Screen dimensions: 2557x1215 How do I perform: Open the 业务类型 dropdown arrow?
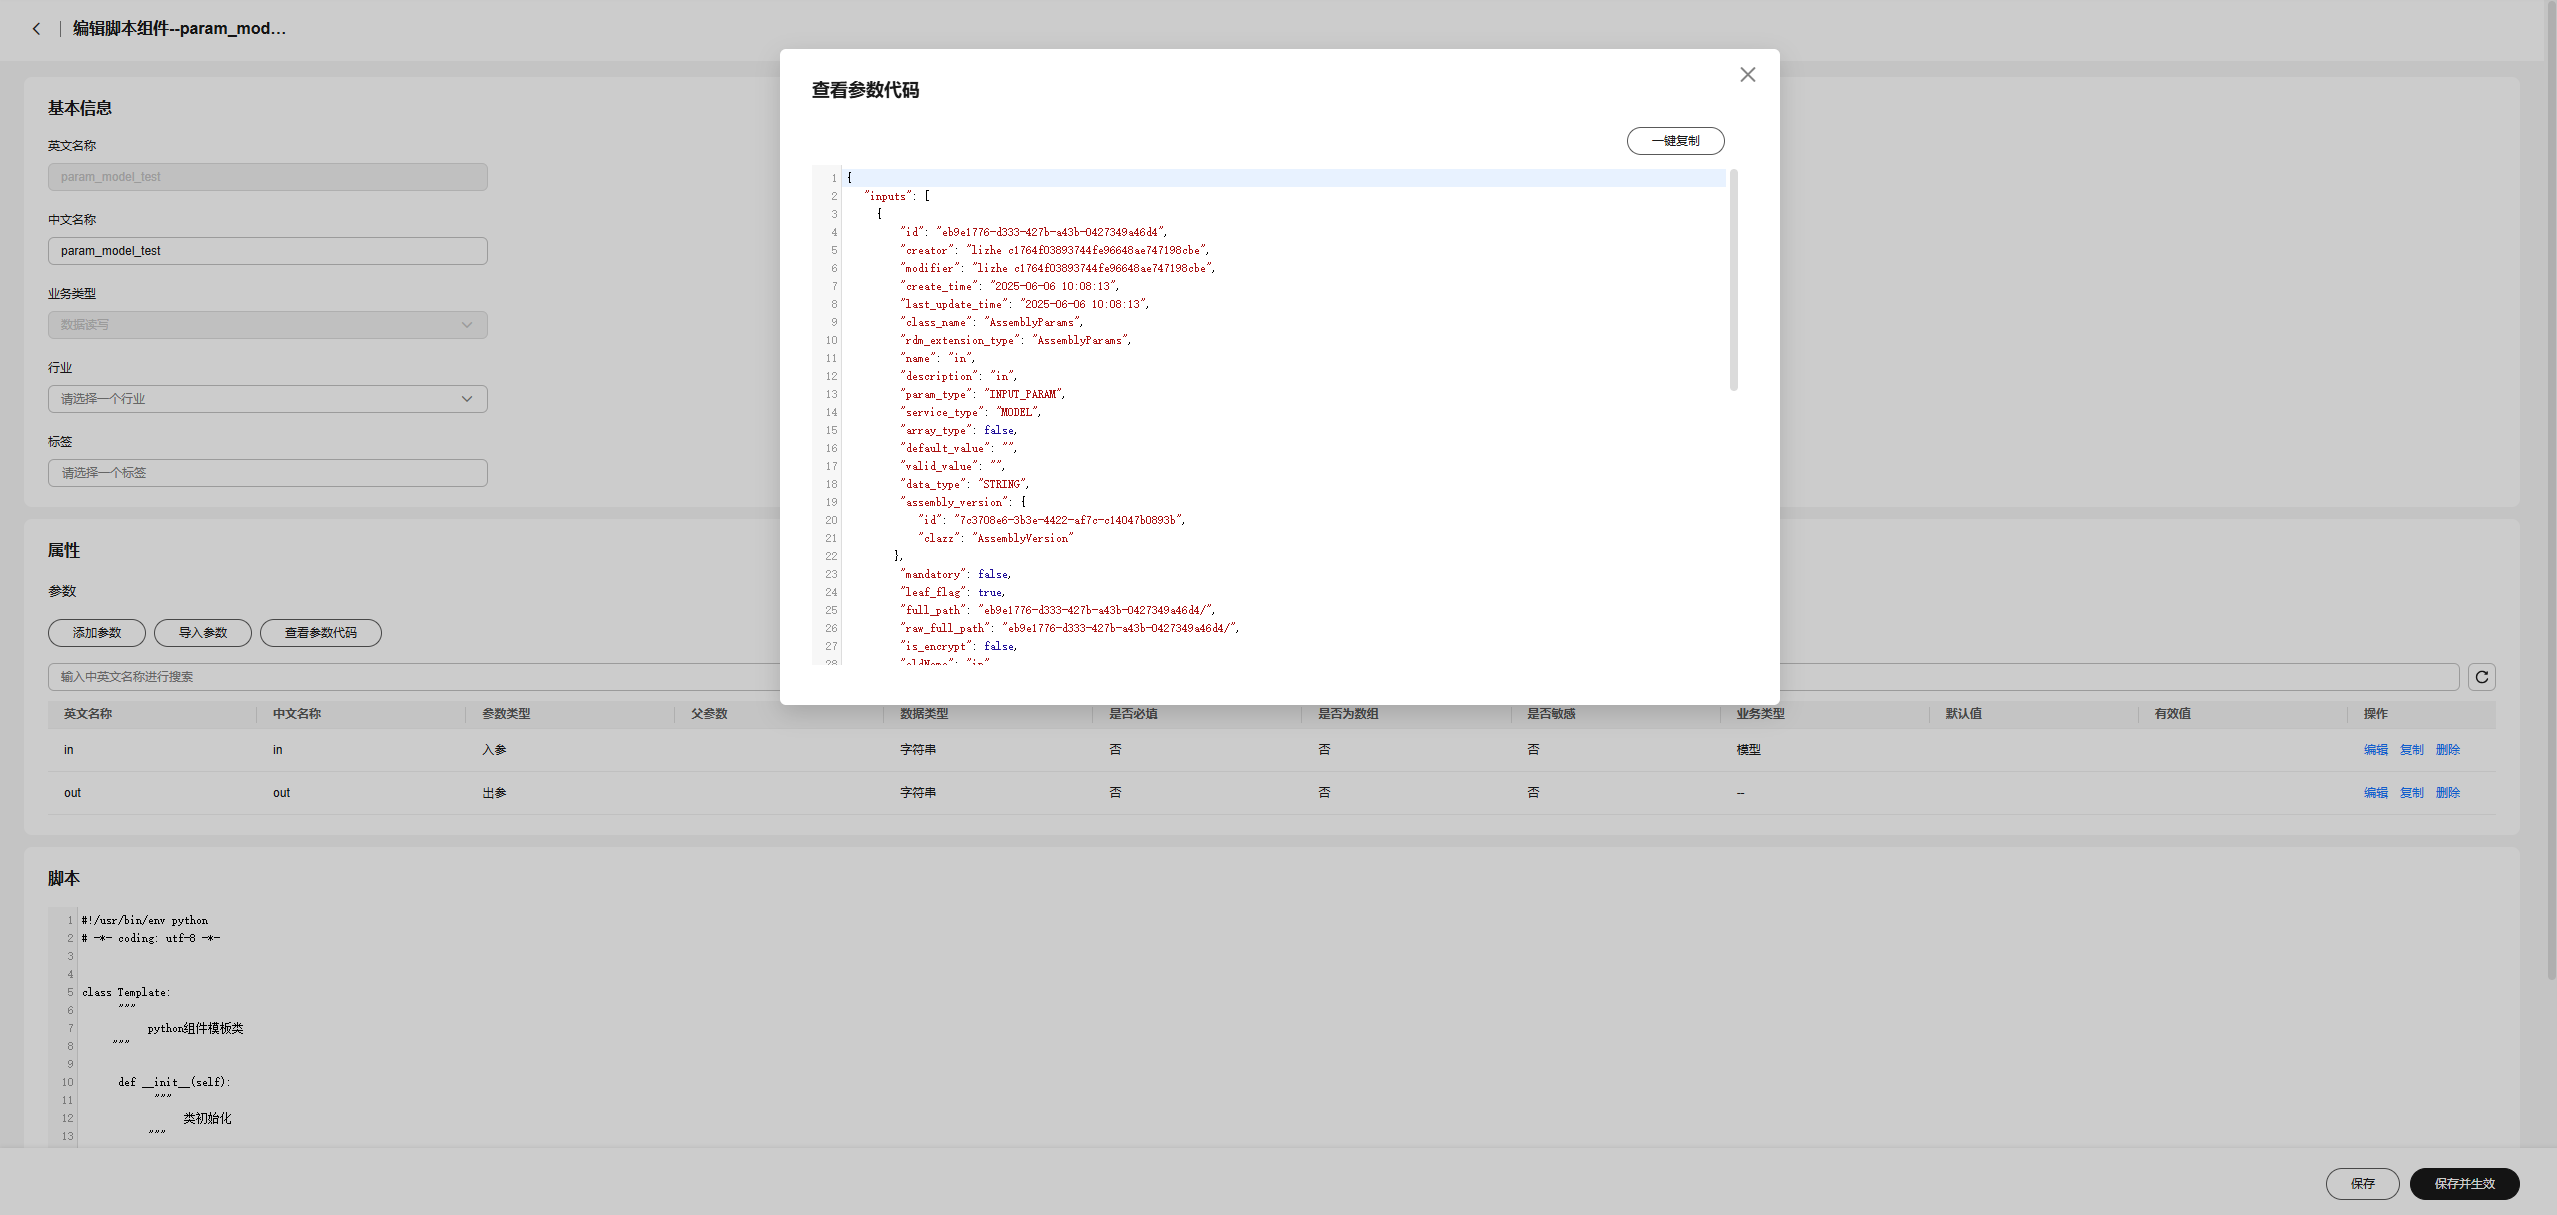(x=466, y=325)
